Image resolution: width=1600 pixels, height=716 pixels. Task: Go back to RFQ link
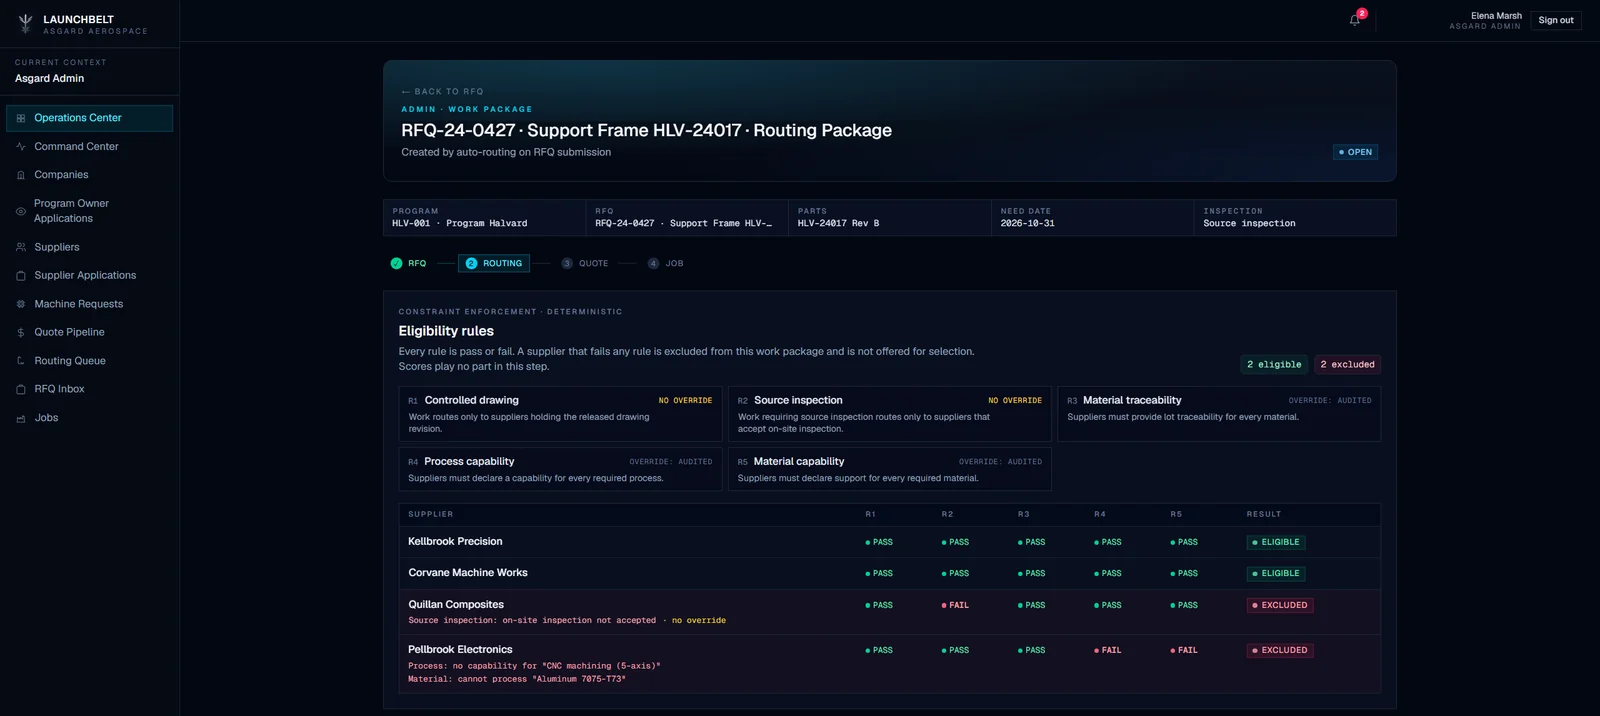point(442,91)
